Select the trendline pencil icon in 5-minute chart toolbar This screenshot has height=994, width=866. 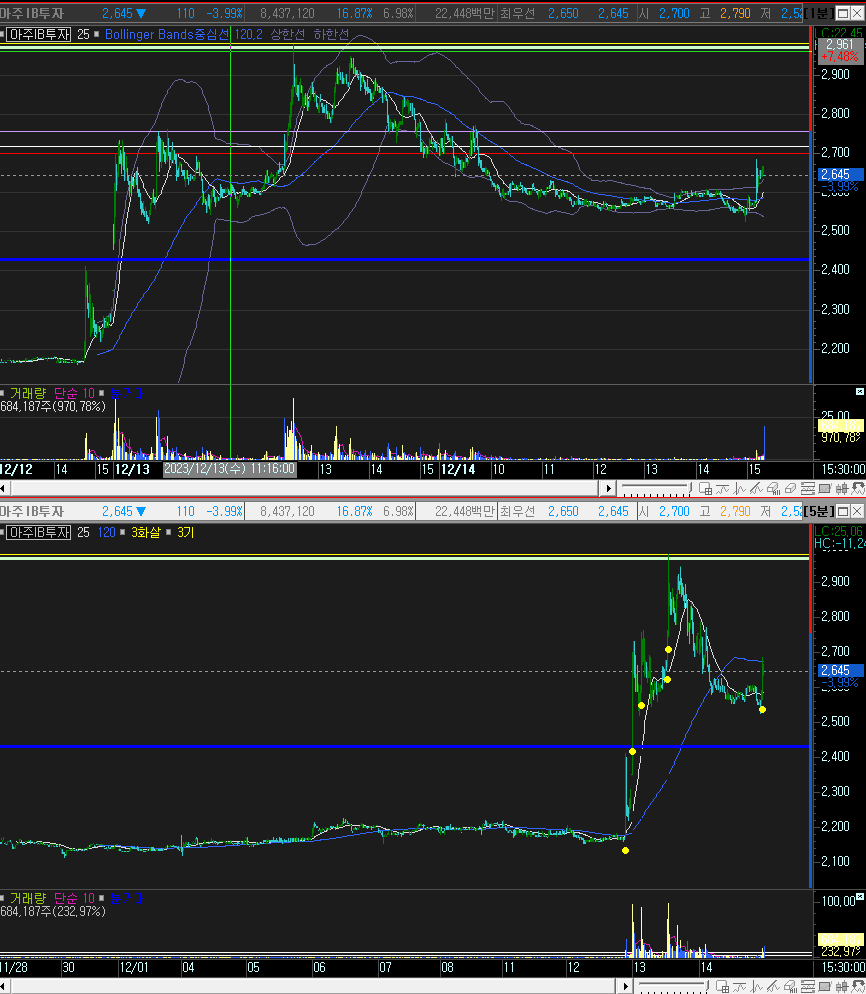(x=773, y=986)
